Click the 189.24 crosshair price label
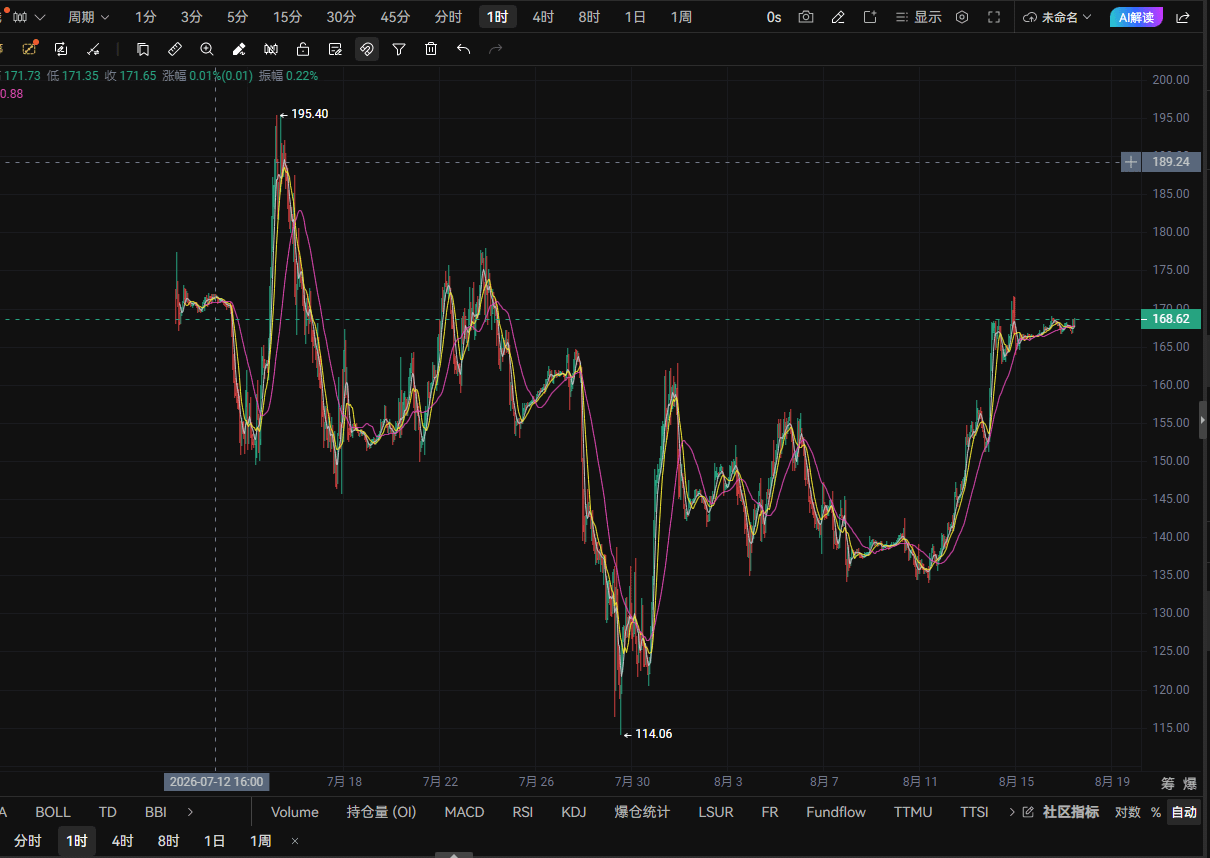This screenshot has height=858, width=1210. (1171, 162)
